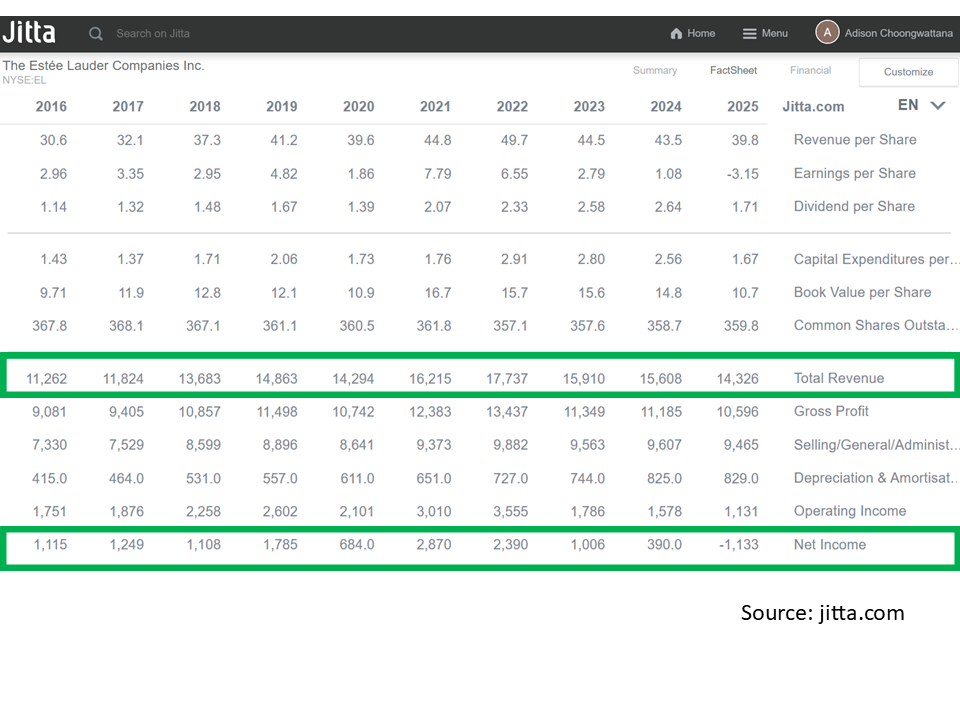Open the FactSheet tab
Screen dimensions: 960x720
point(733,71)
